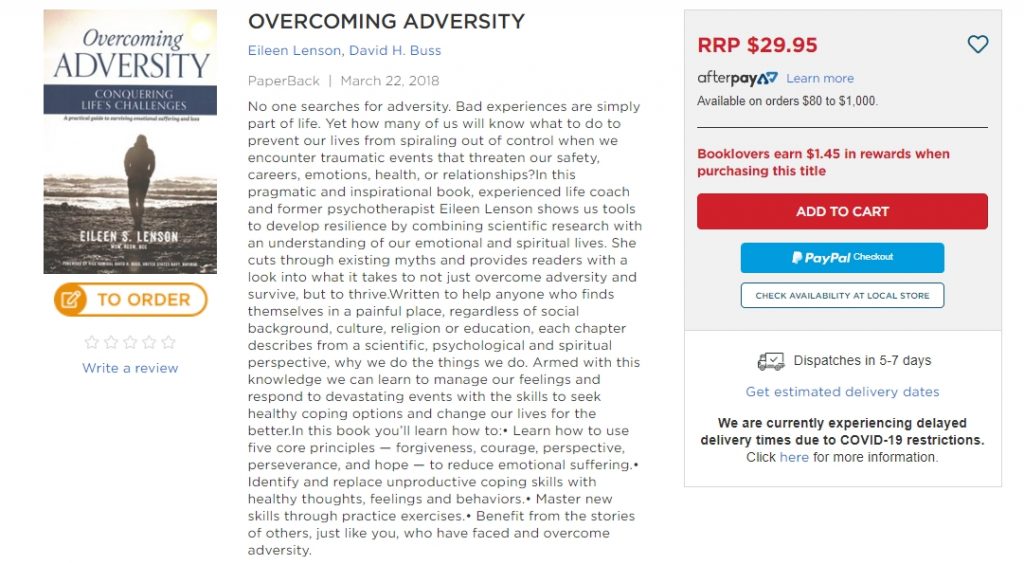Open Eileen Lenson author link

point(295,50)
